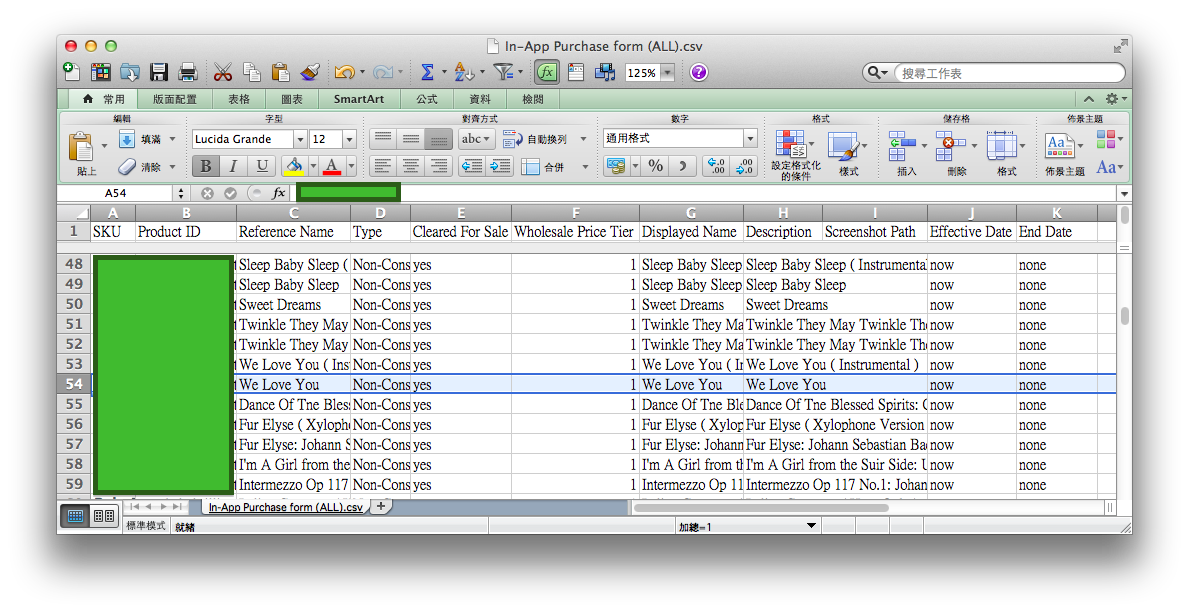Open the 公式 ribbon tab
Viewport: 1189px width, 613px height.
tap(427, 99)
